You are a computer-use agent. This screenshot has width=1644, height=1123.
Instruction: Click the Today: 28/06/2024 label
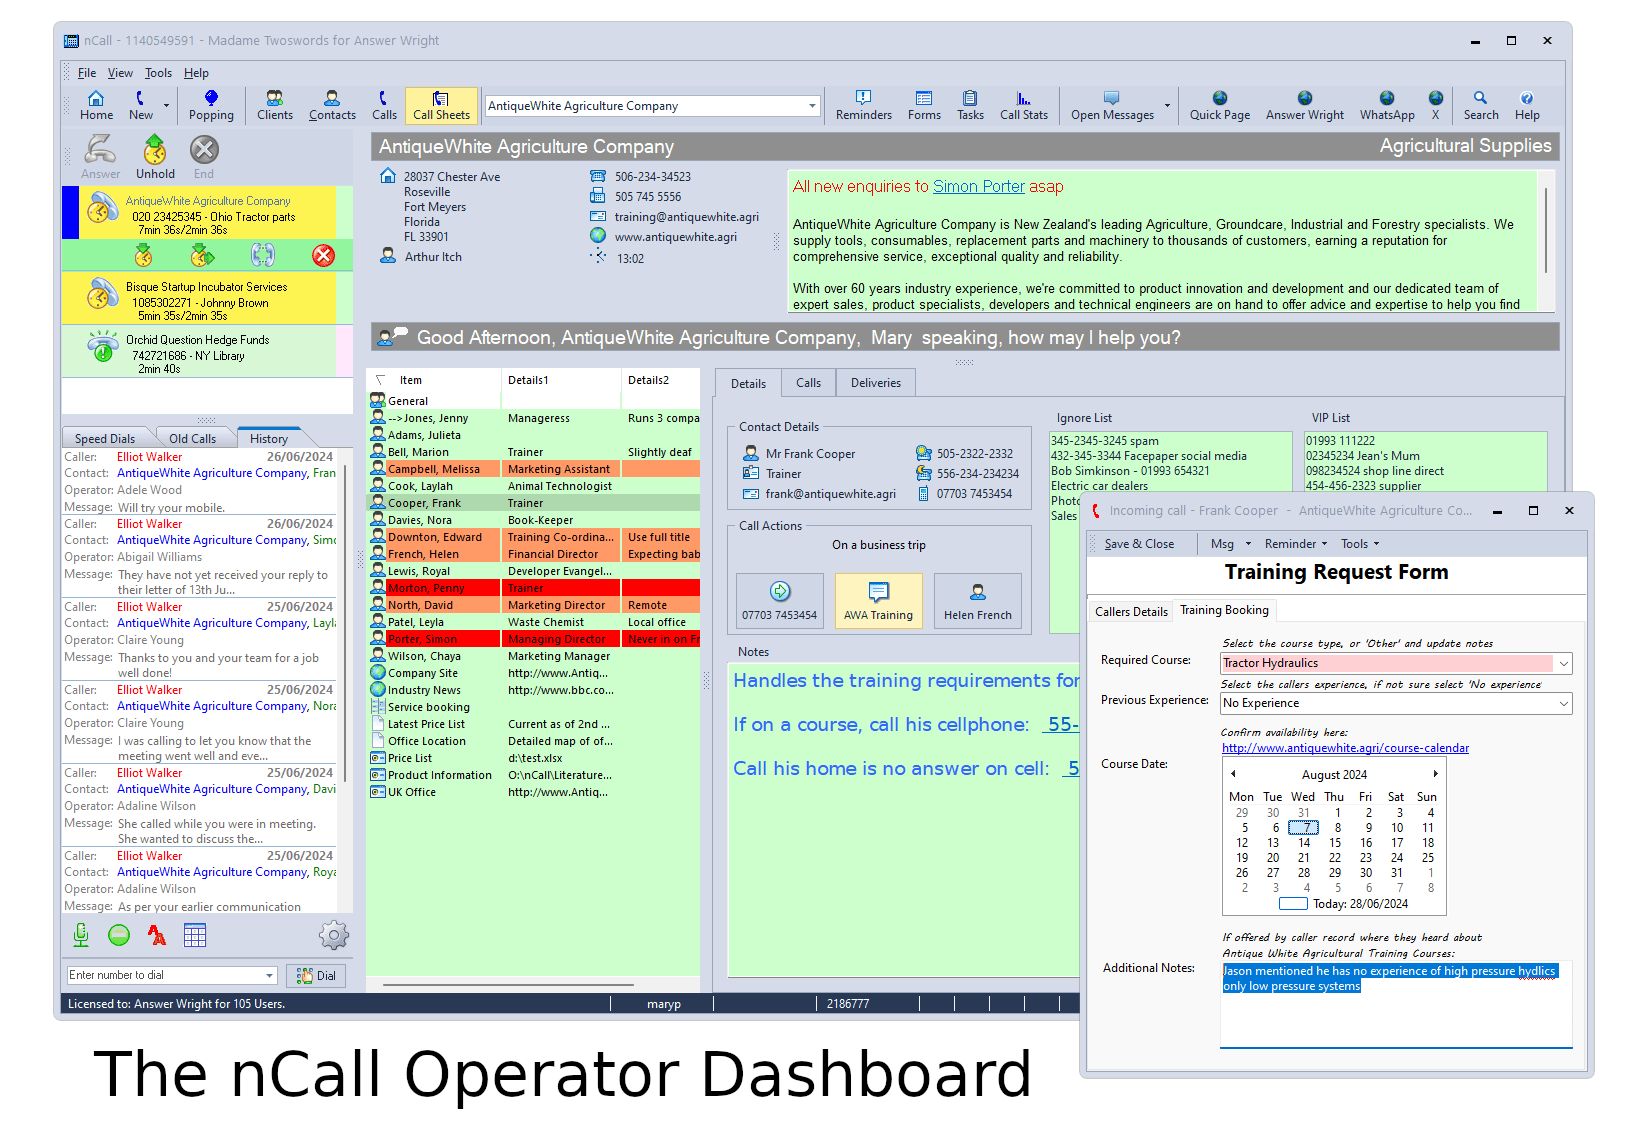tap(1360, 904)
